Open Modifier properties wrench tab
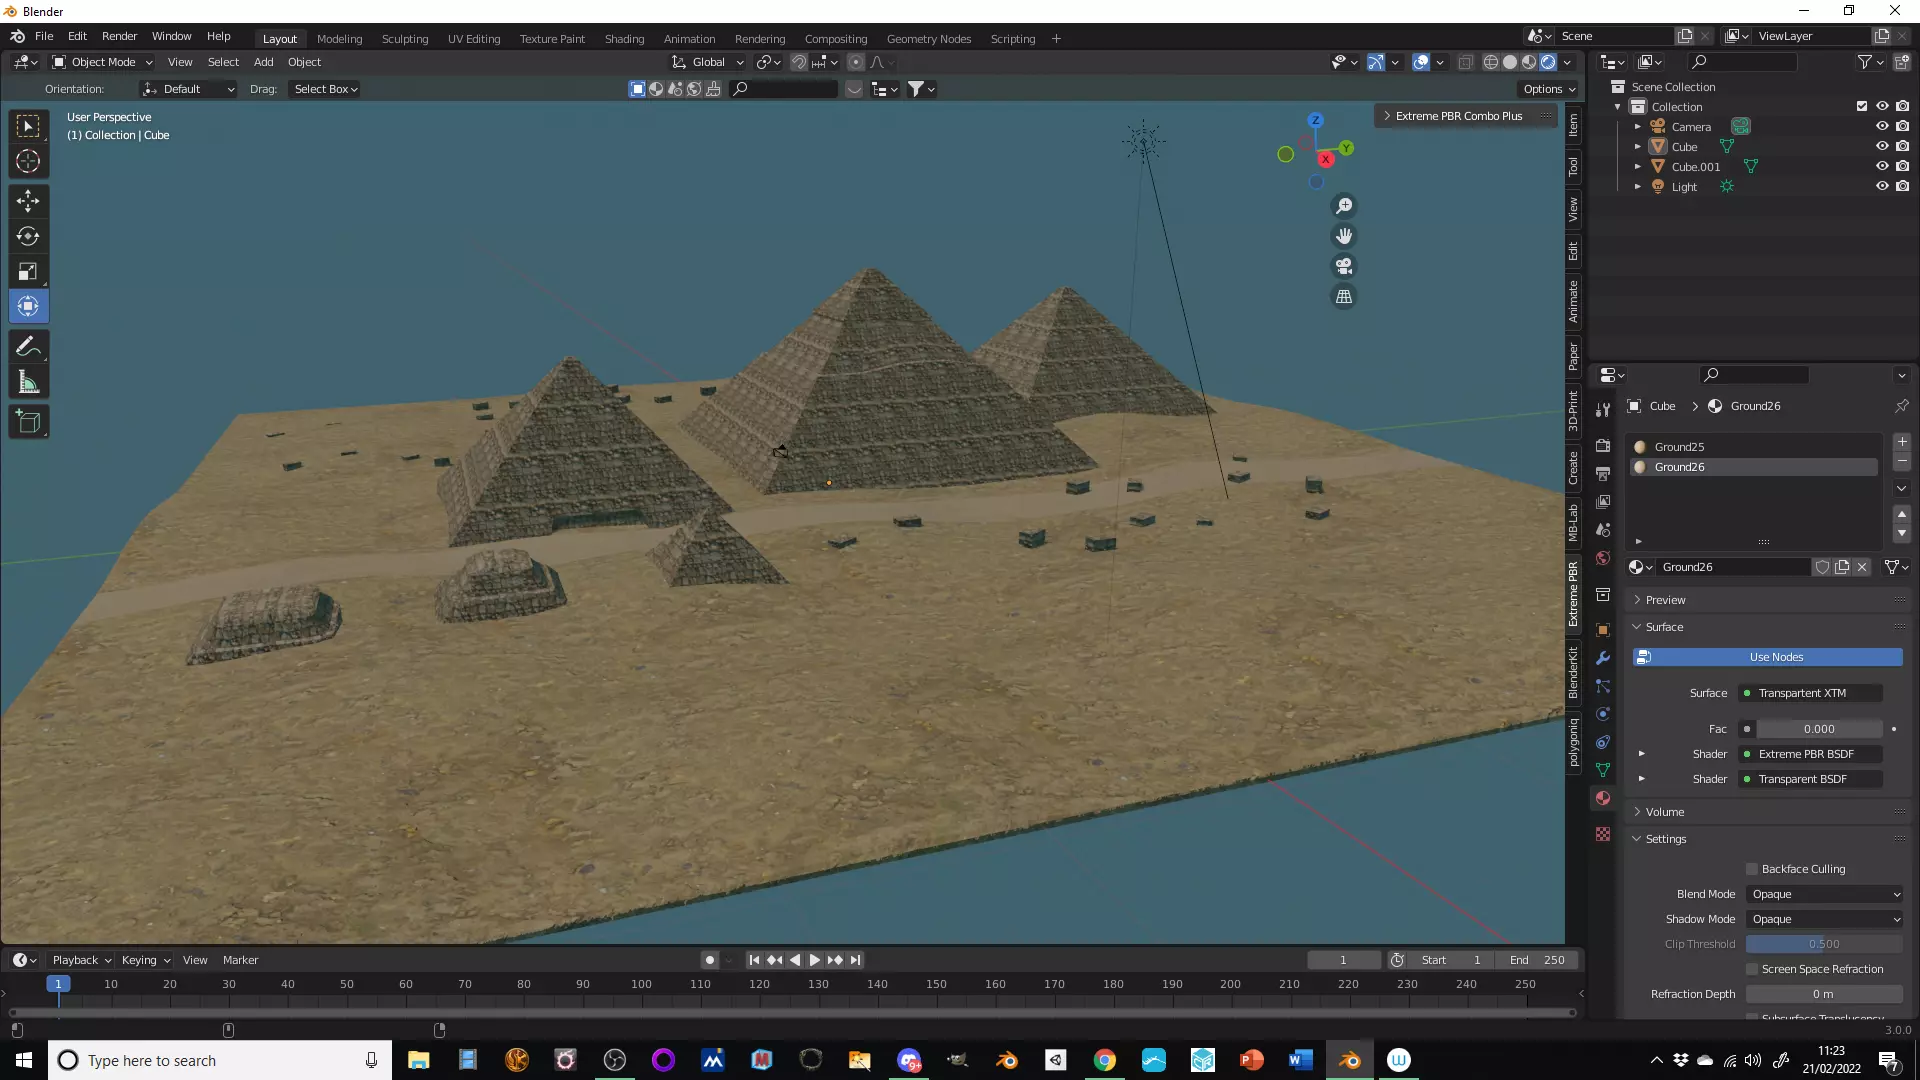The width and height of the screenshot is (1920, 1080). pos(1603,658)
